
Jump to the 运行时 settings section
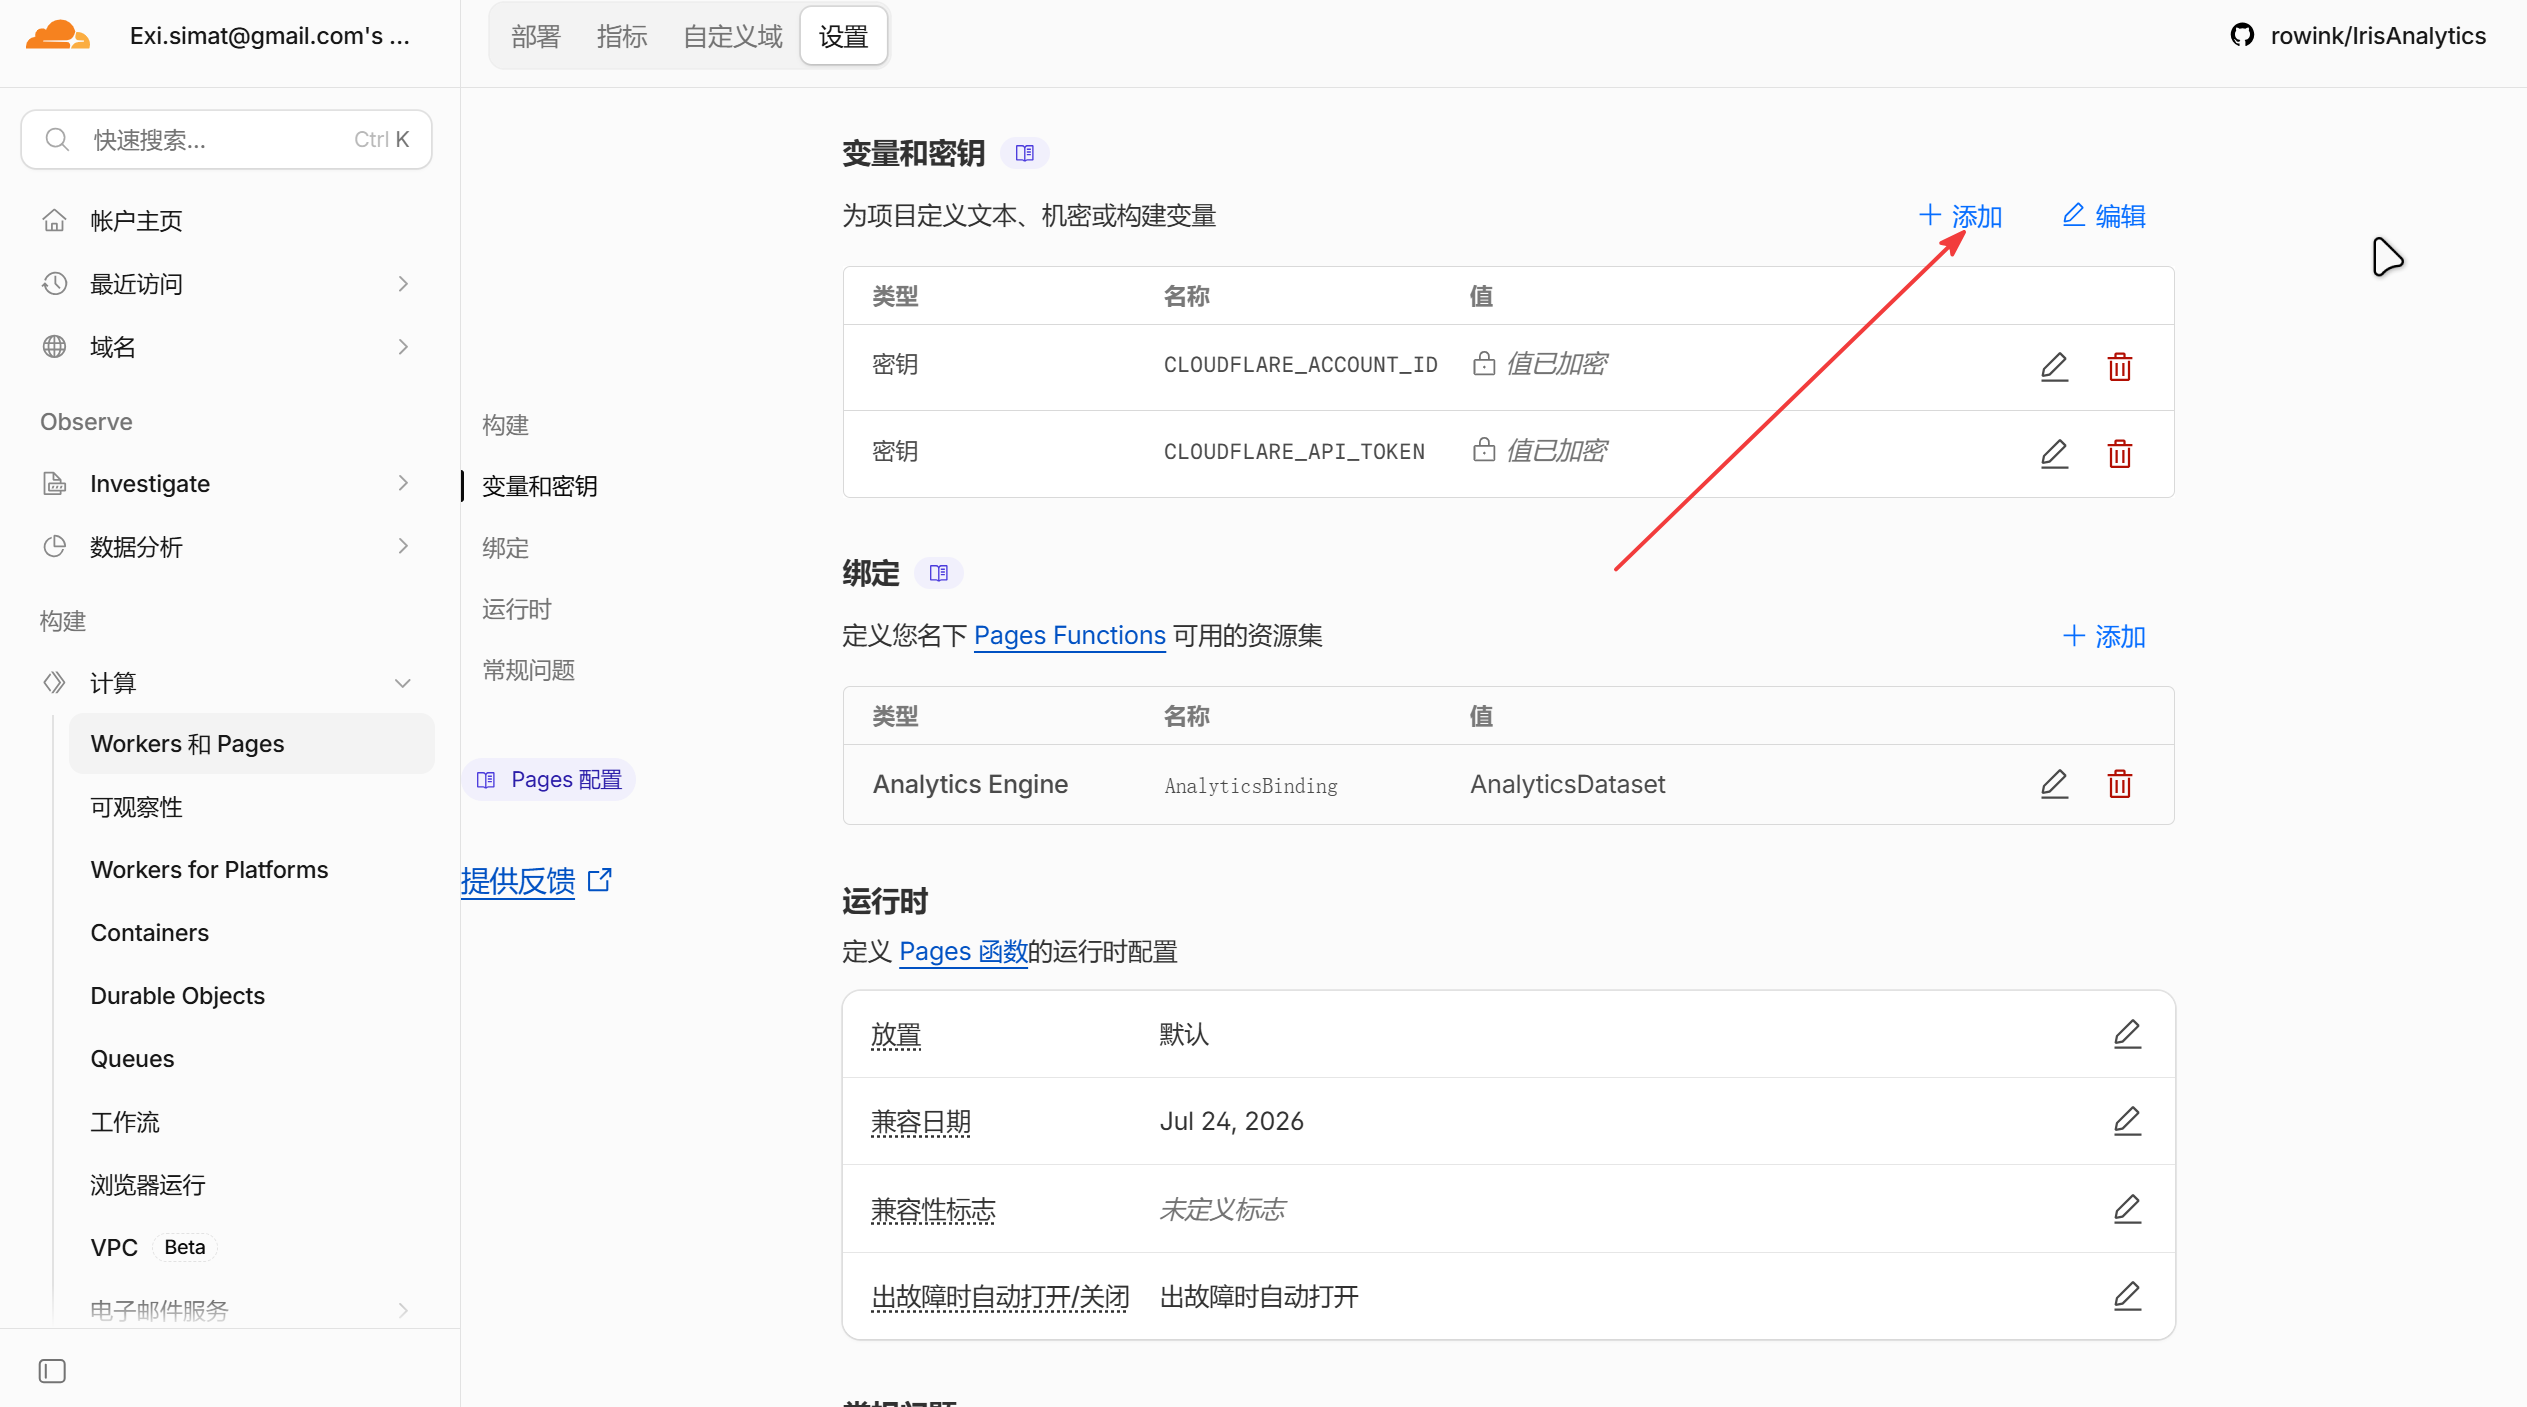[517, 609]
